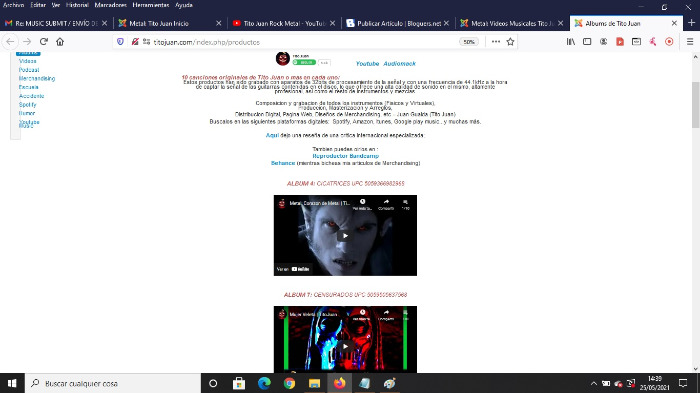Show sidebars via the toolbar icon
The image size is (700, 393).
[587, 42]
